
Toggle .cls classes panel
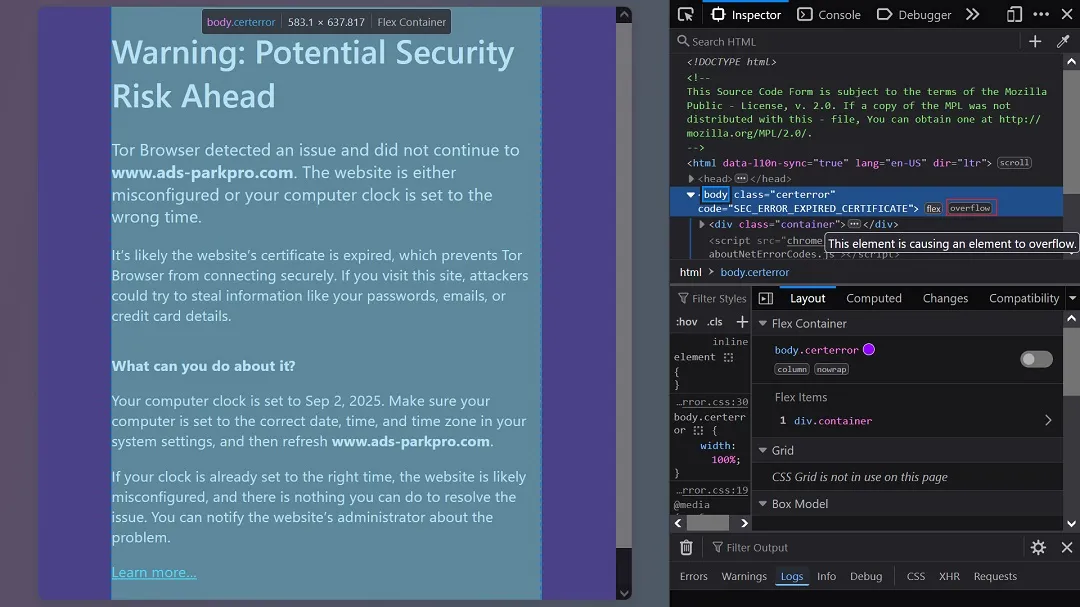click(715, 322)
